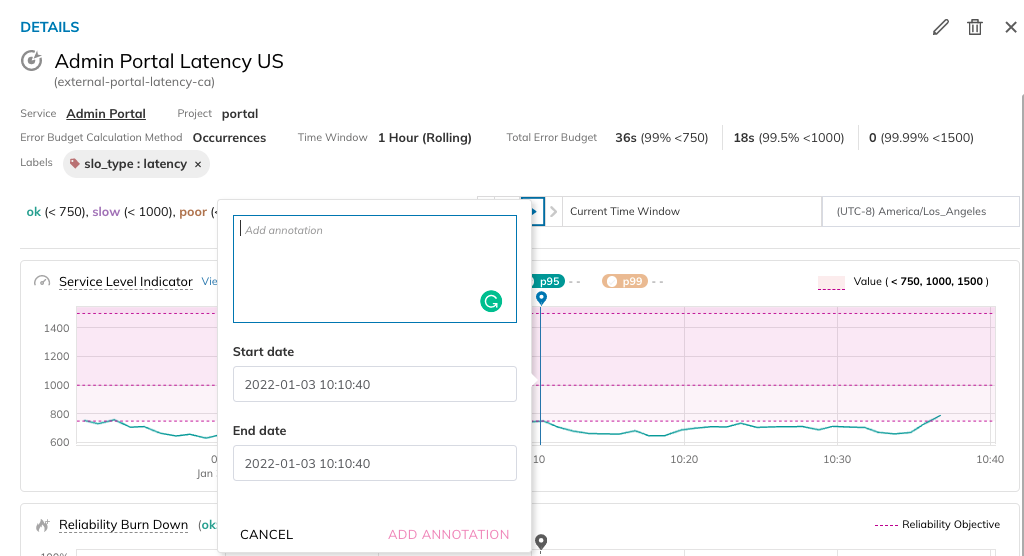Click the Add Annotation button
The image size is (1024, 556).
(449, 534)
